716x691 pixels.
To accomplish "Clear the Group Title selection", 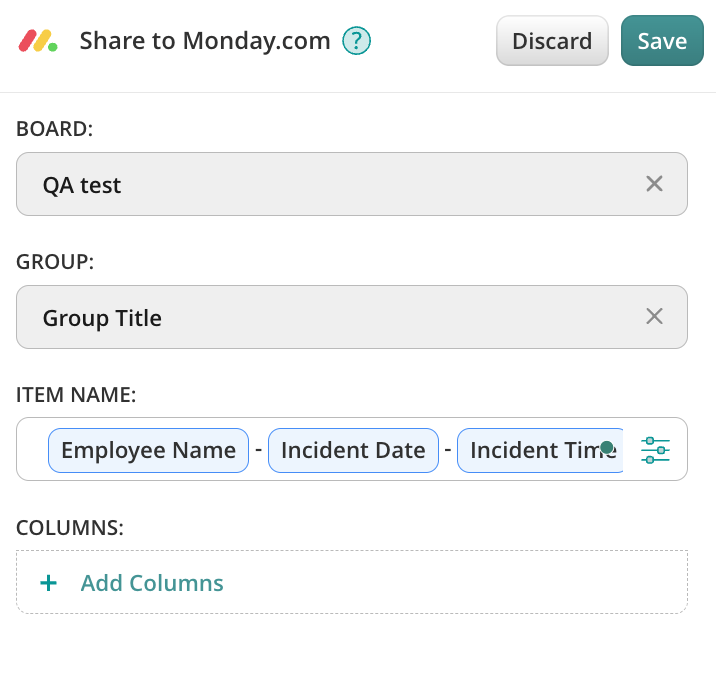I will 654,317.
